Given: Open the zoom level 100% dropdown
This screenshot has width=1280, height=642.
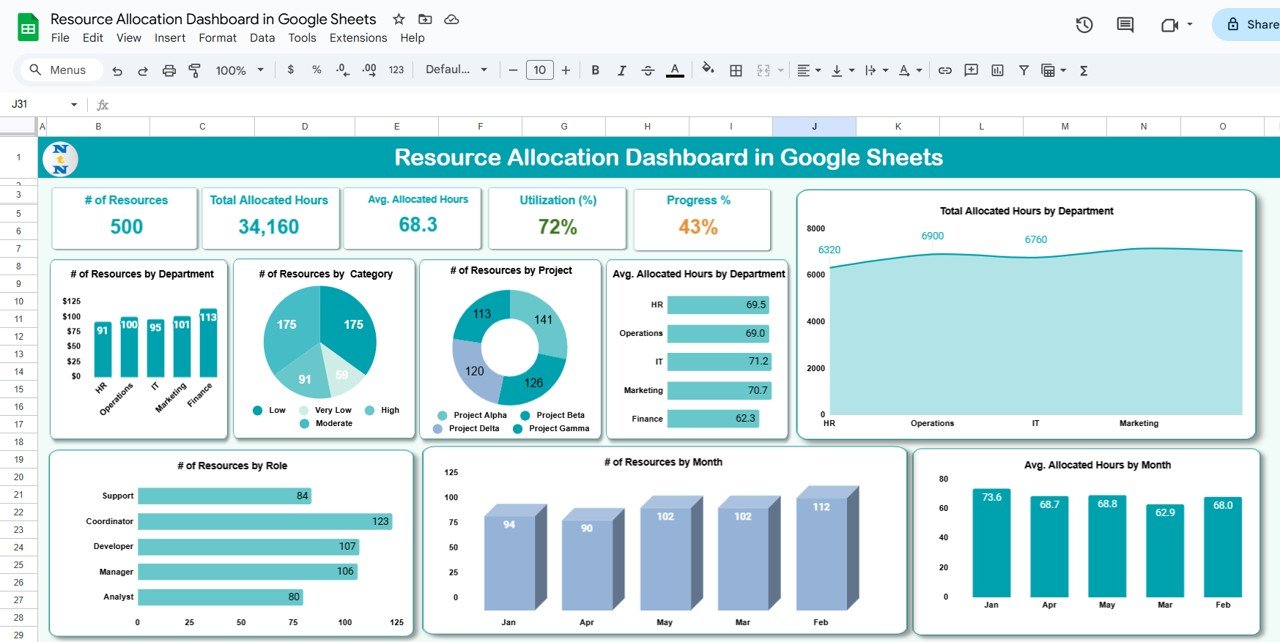Looking at the screenshot, I should click(x=240, y=70).
